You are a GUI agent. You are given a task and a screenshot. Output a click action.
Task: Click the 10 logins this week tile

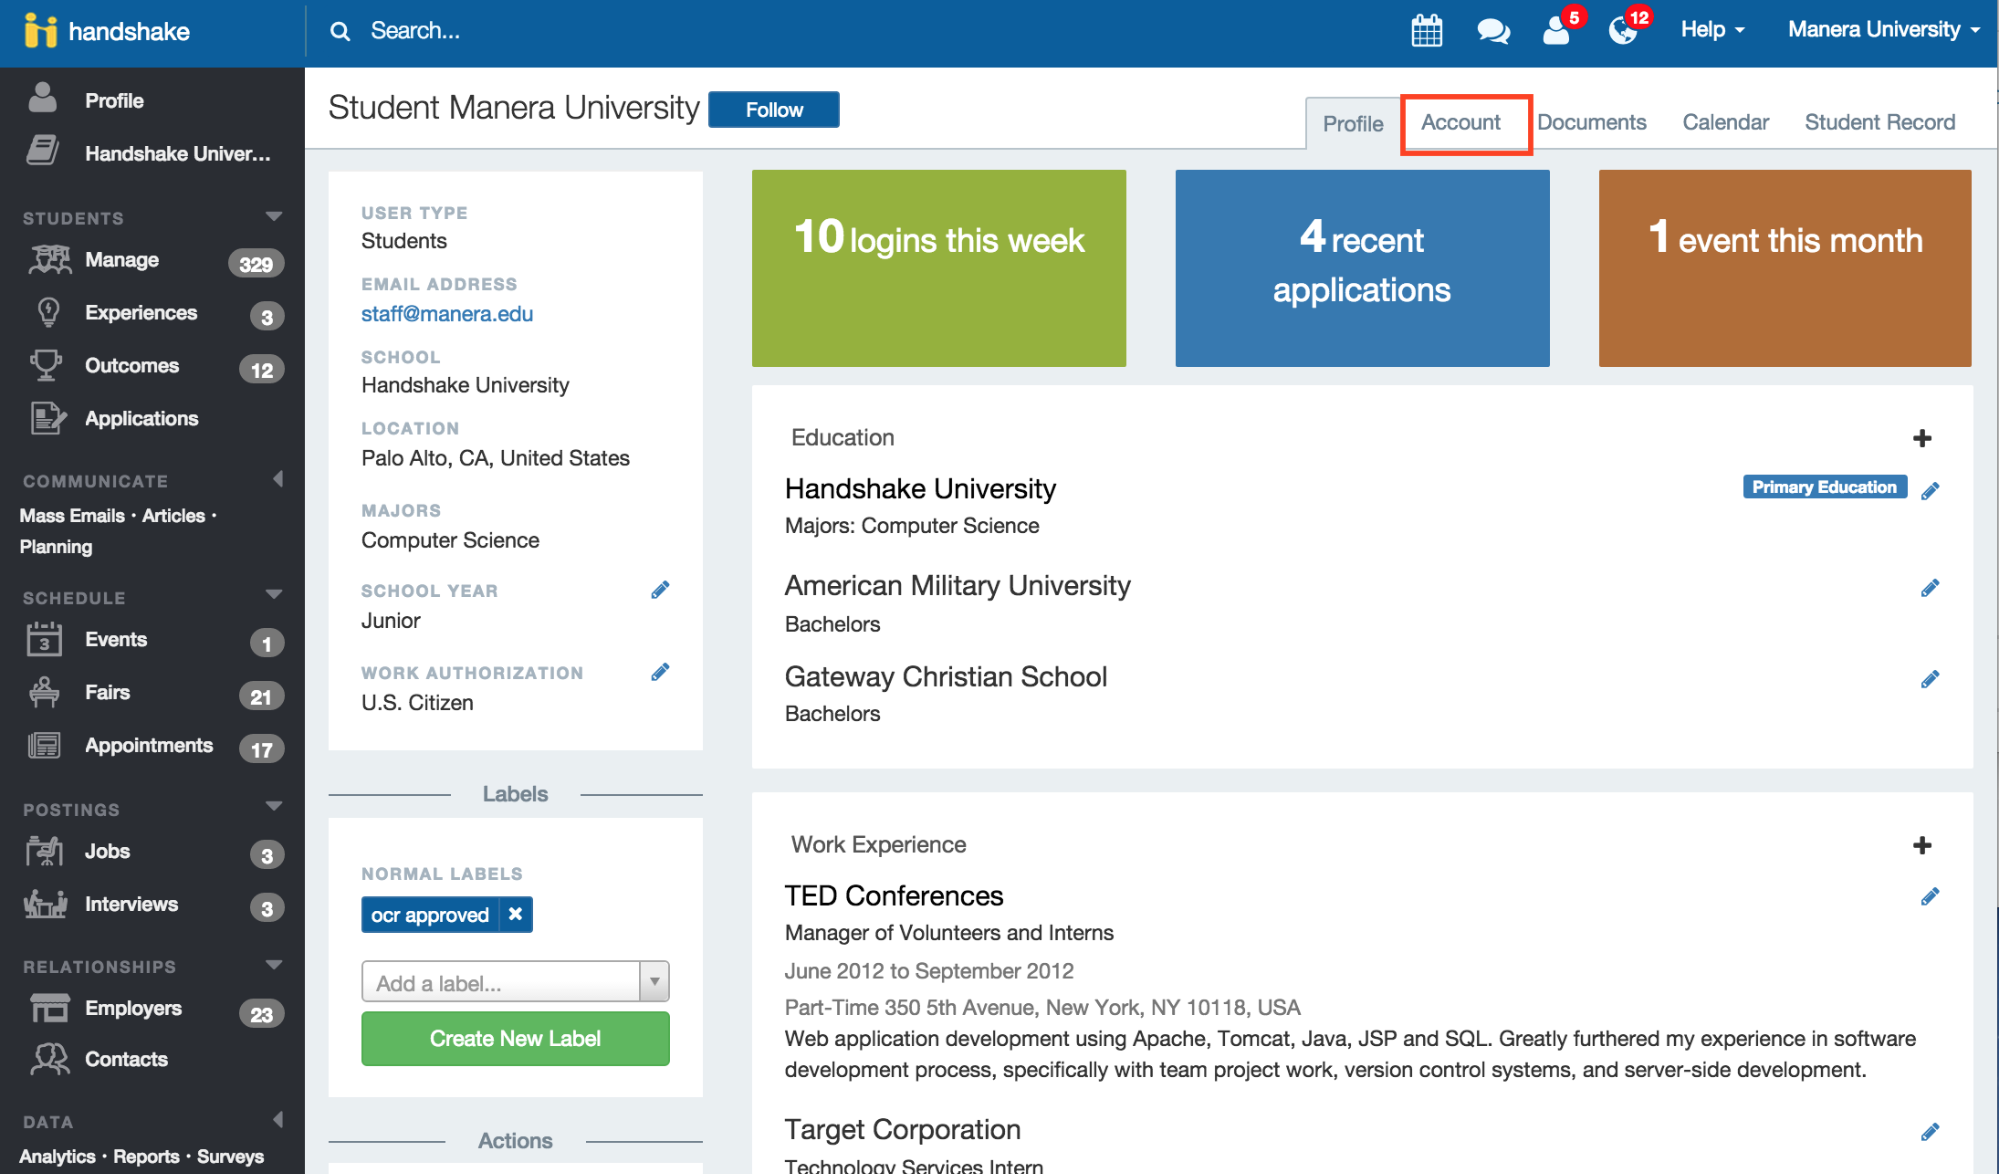(x=939, y=268)
